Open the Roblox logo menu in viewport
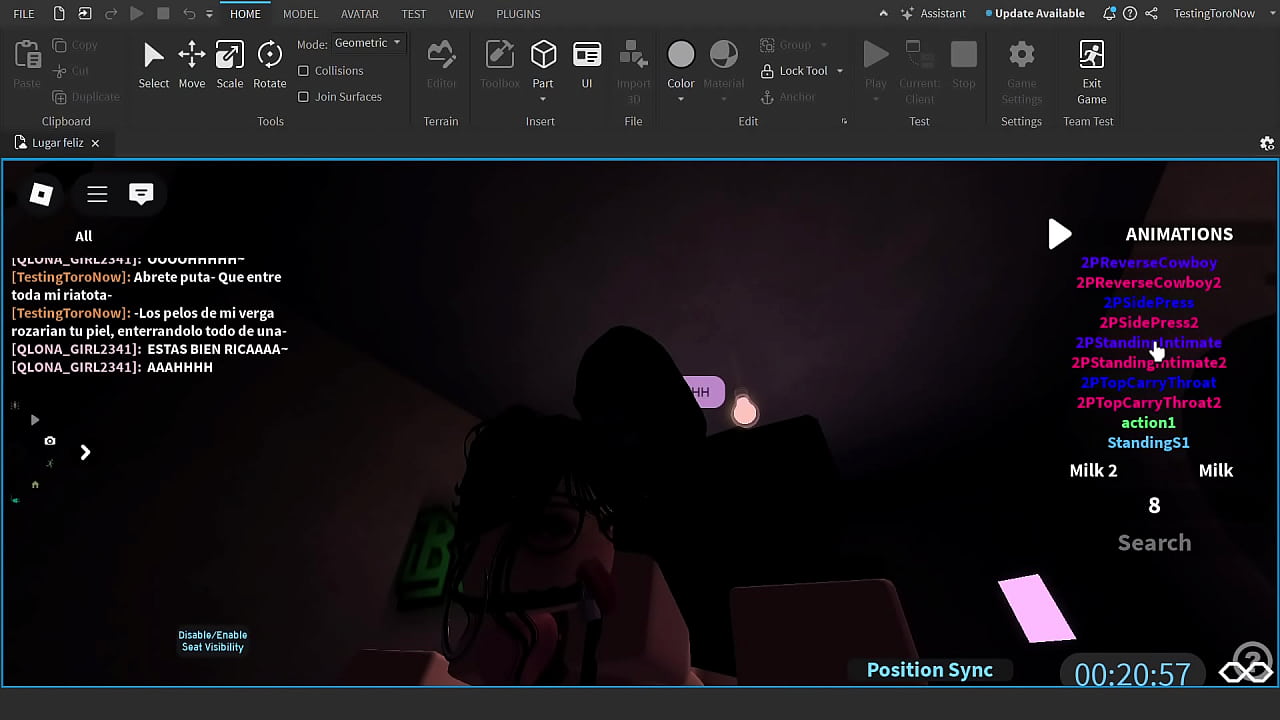The width and height of the screenshot is (1280, 720). [x=41, y=194]
